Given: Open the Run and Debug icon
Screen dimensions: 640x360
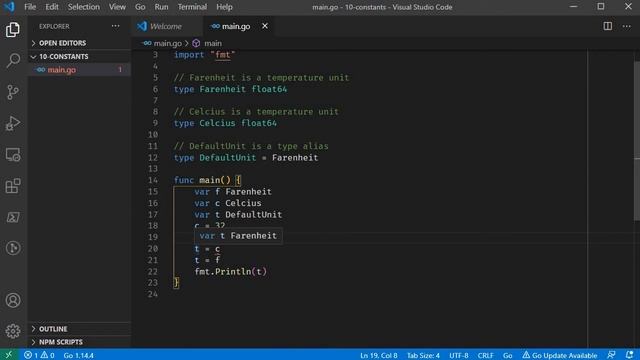Looking at the screenshot, I should click(x=13, y=123).
